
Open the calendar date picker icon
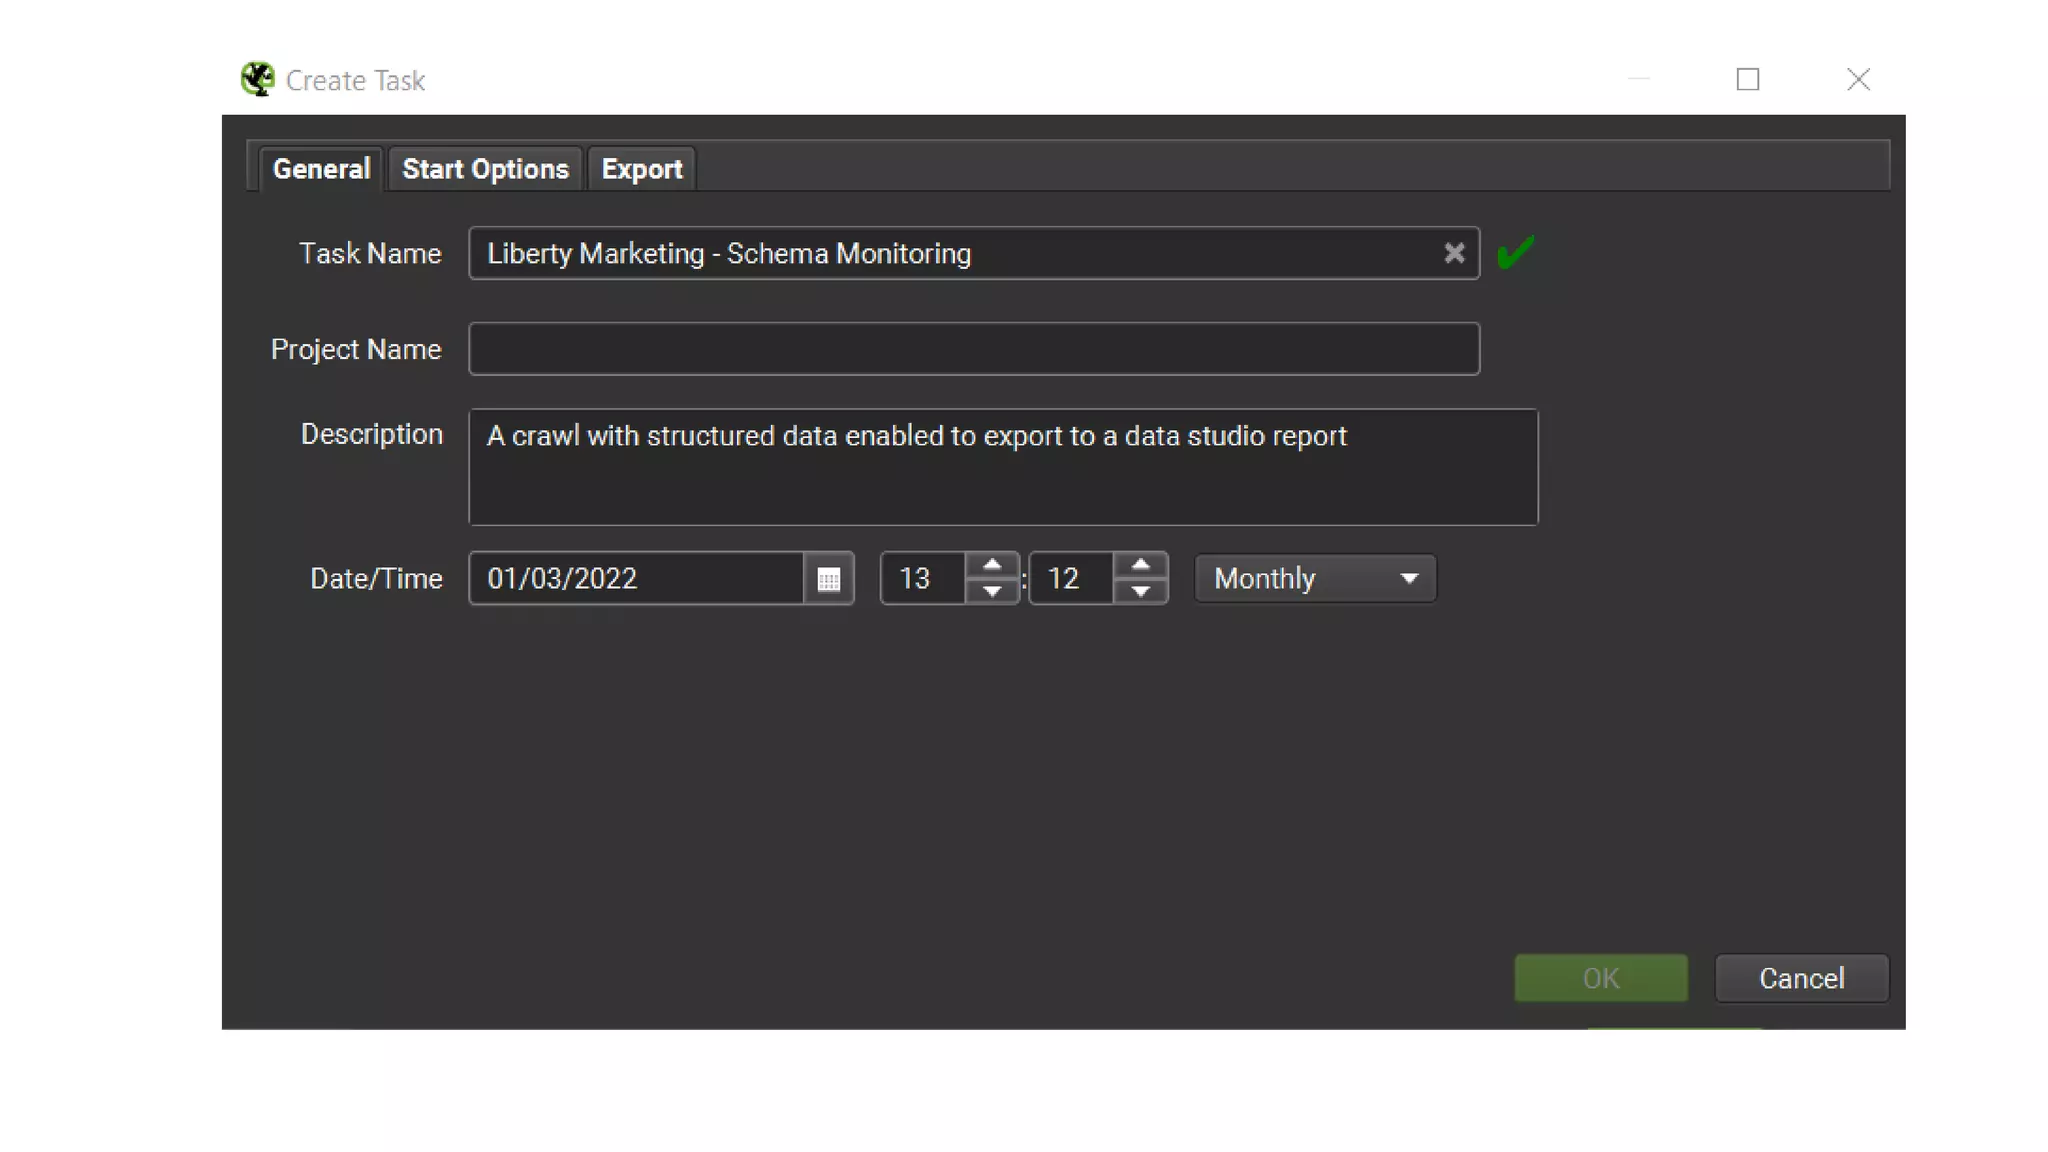(828, 579)
